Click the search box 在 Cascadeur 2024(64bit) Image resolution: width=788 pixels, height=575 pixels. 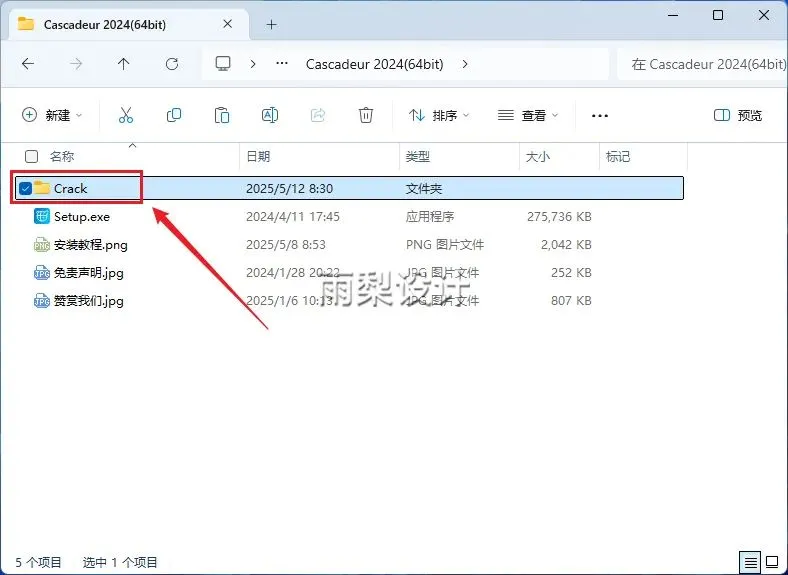702,64
